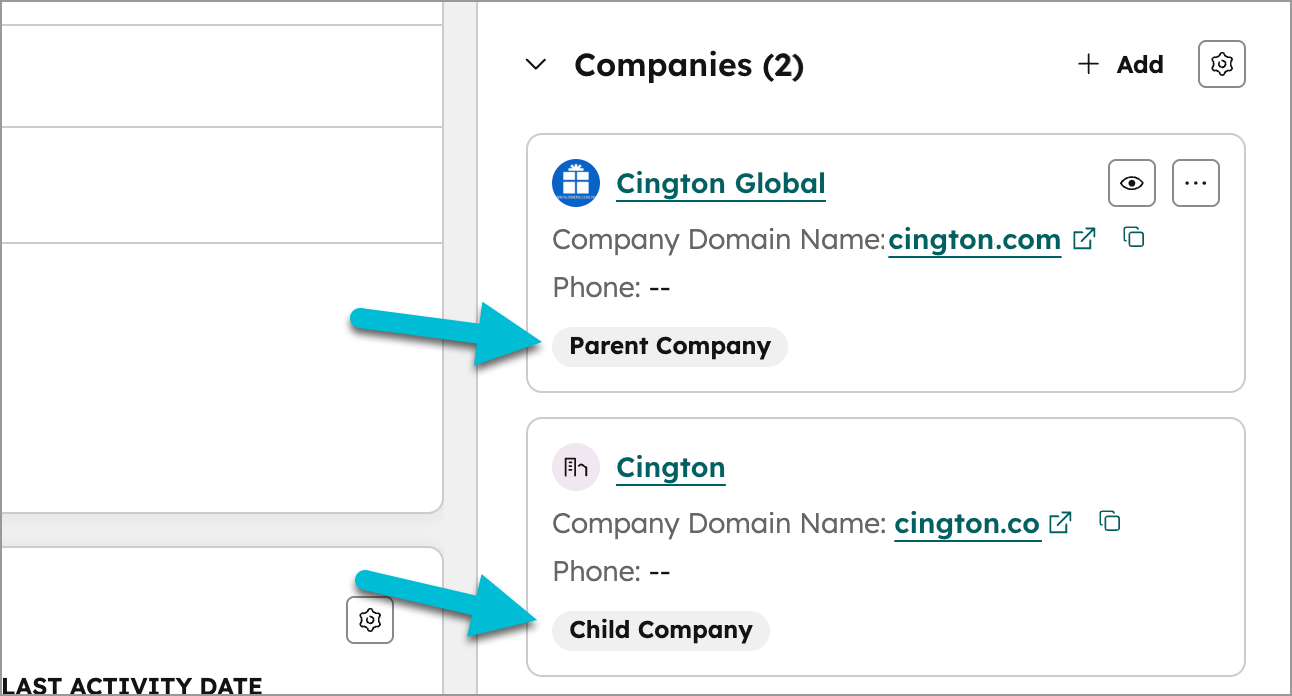Select the Companies section header
Screen dimensions: 1292x696
[x=689, y=64]
